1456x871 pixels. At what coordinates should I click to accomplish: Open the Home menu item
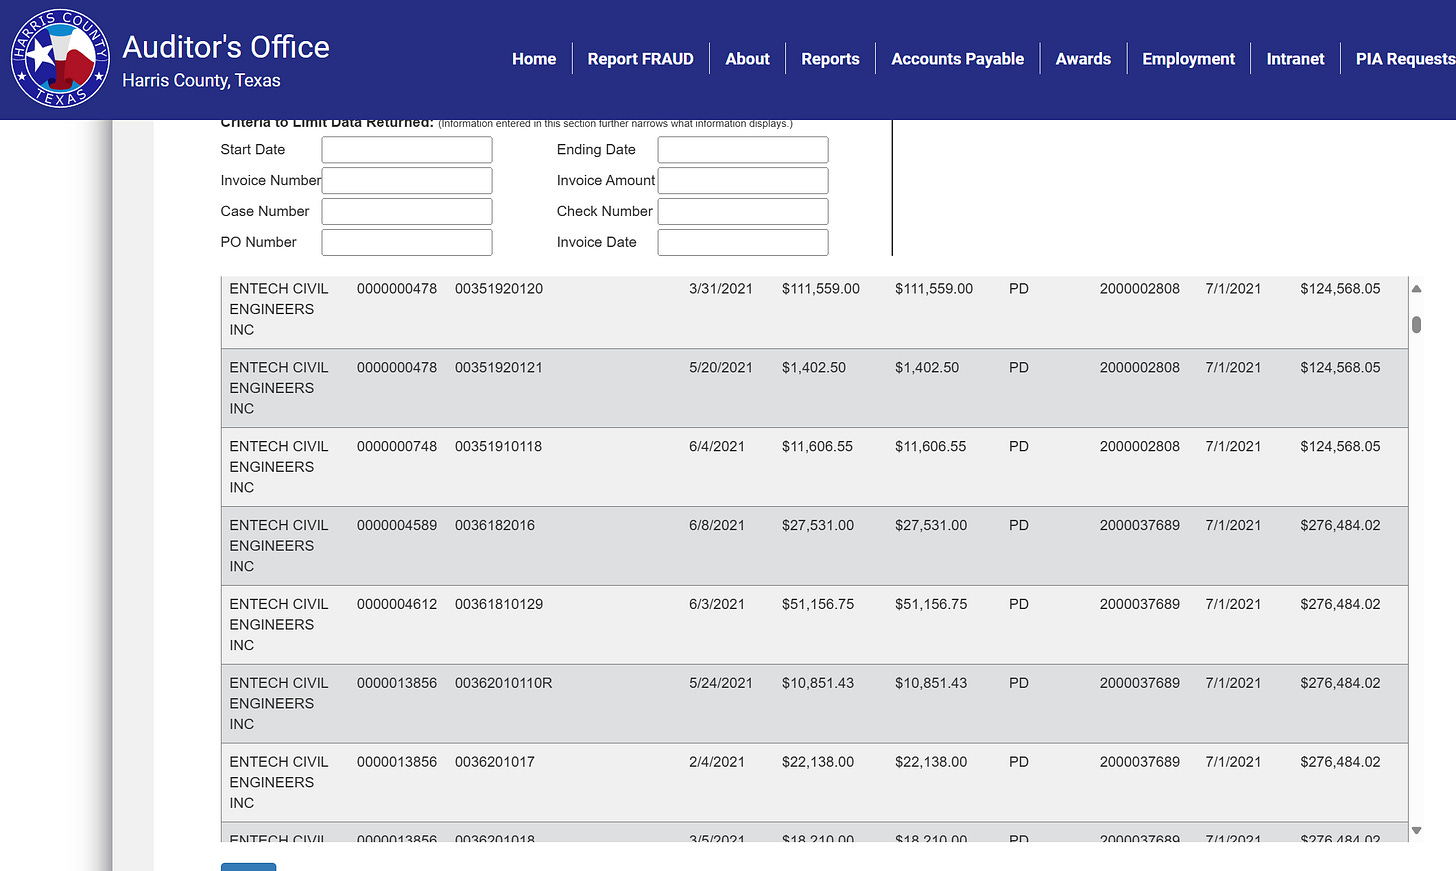pos(534,59)
